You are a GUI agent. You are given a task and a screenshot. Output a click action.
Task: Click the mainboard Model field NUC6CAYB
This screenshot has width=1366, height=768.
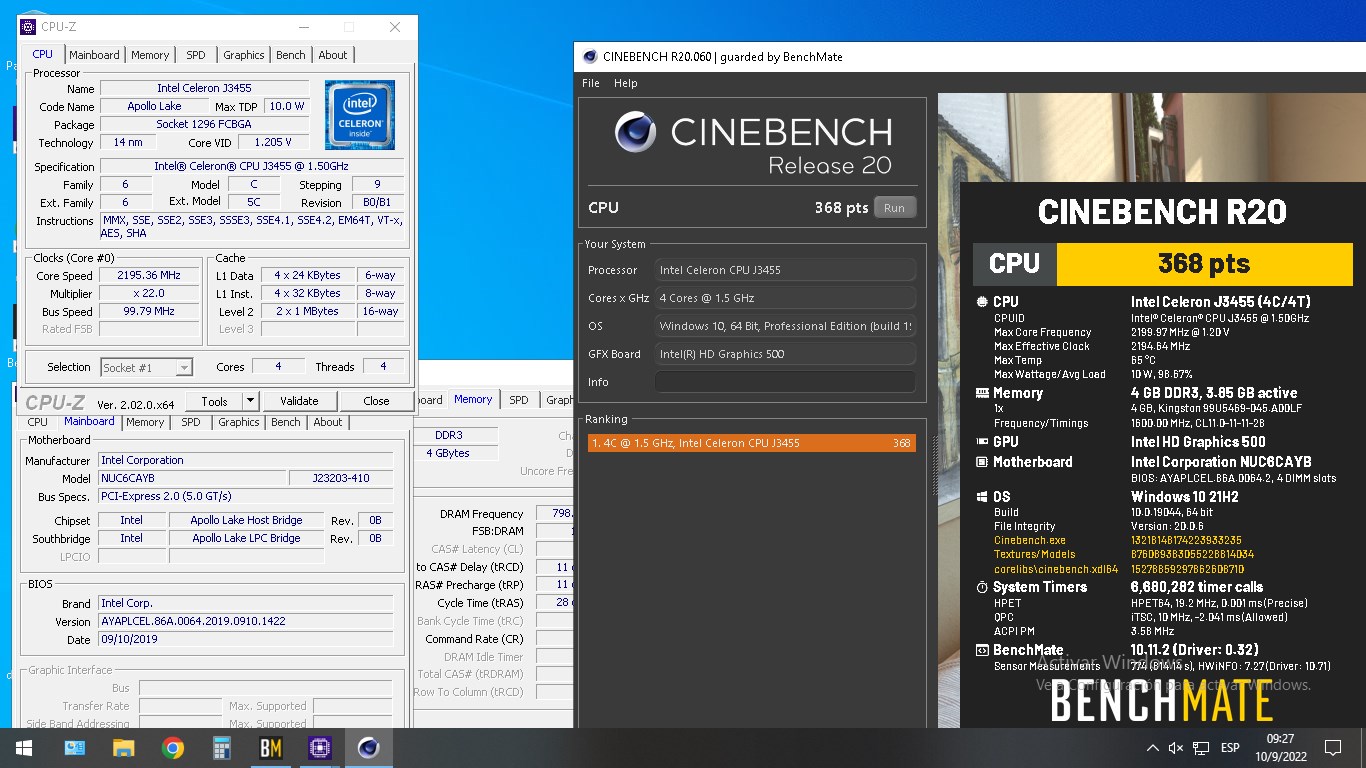pyautogui.click(x=192, y=478)
